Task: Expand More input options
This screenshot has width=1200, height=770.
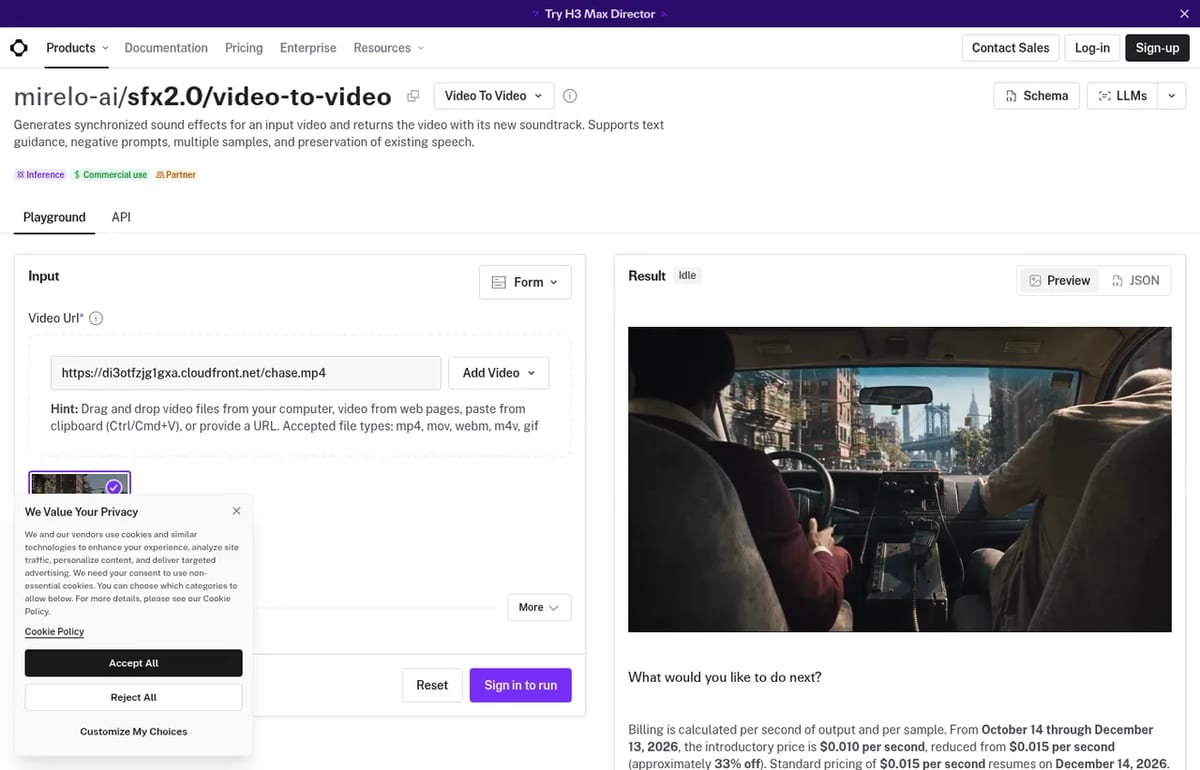Action: click(x=539, y=608)
